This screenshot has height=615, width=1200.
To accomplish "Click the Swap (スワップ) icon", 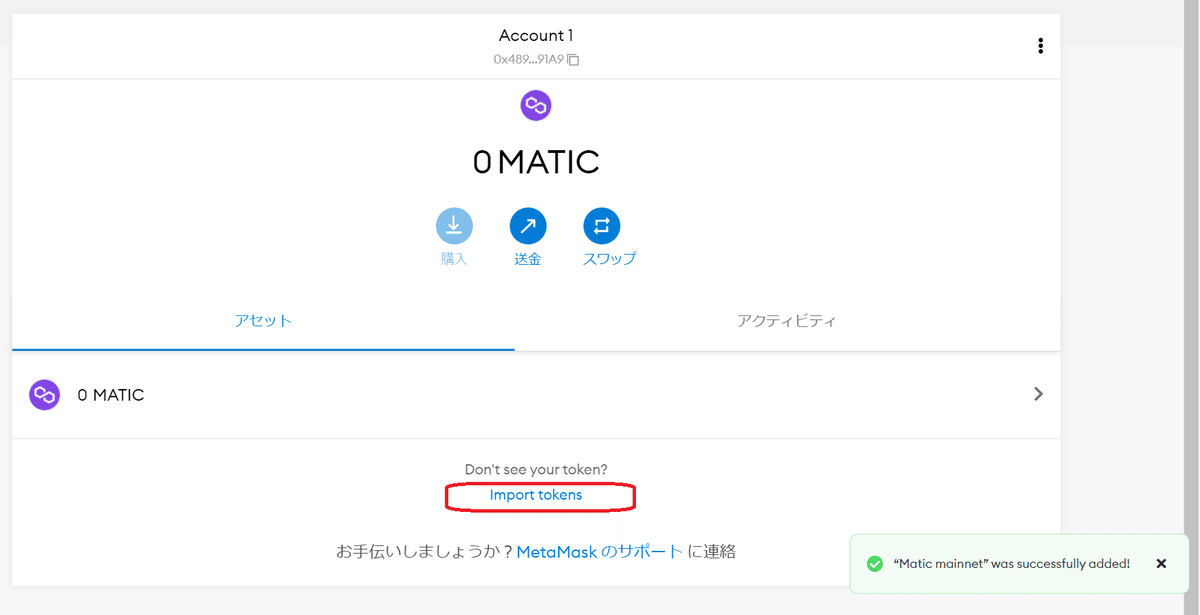I will point(602,226).
